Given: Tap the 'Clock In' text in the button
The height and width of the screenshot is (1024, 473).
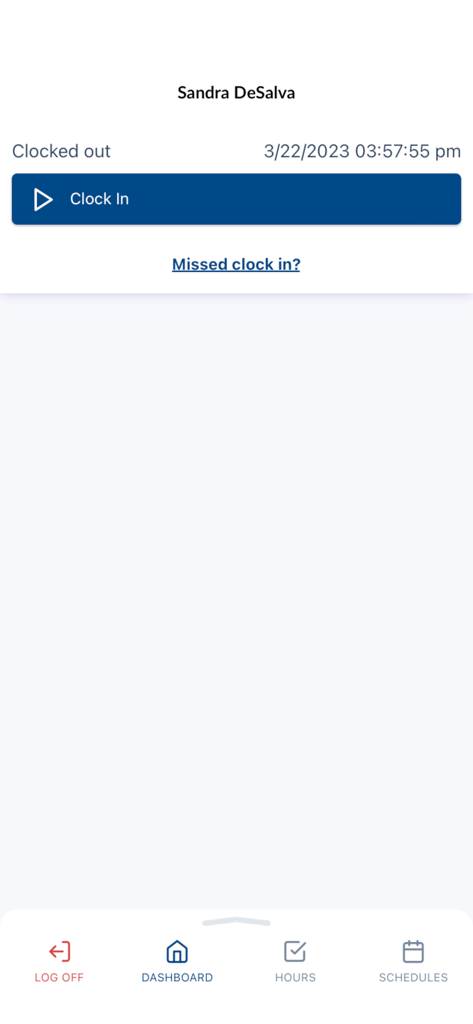Looking at the screenshot, I should (x=99, y=199).
